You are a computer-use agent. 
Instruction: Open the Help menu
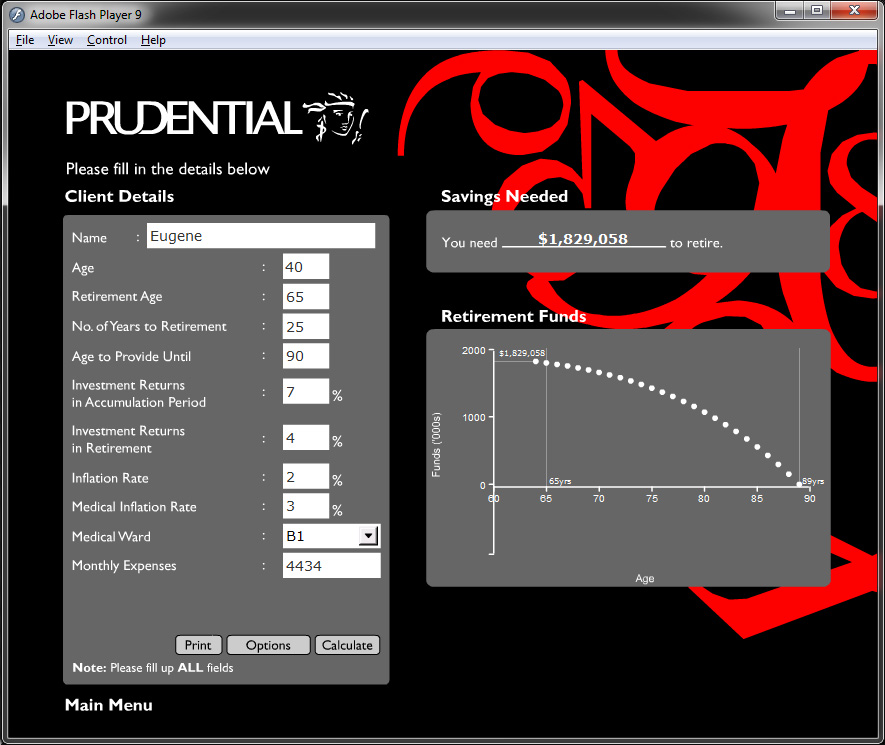point(153,40)
